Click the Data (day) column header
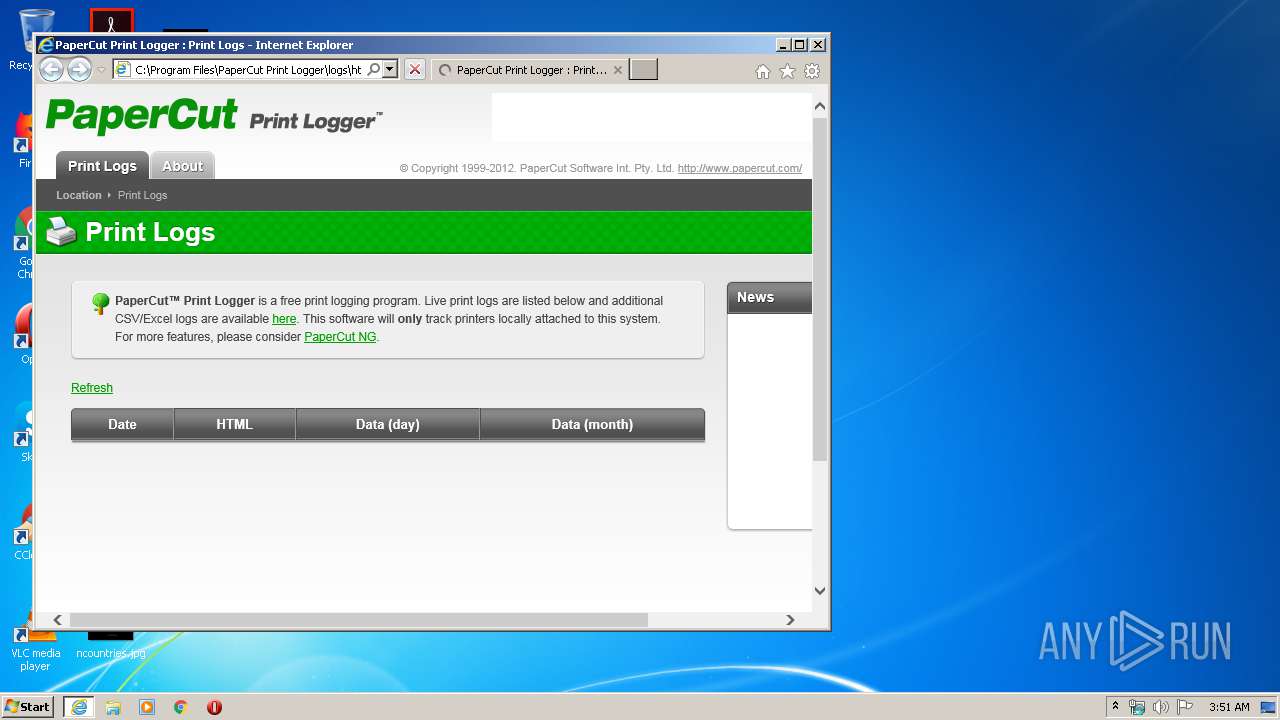 coord(387,424)
